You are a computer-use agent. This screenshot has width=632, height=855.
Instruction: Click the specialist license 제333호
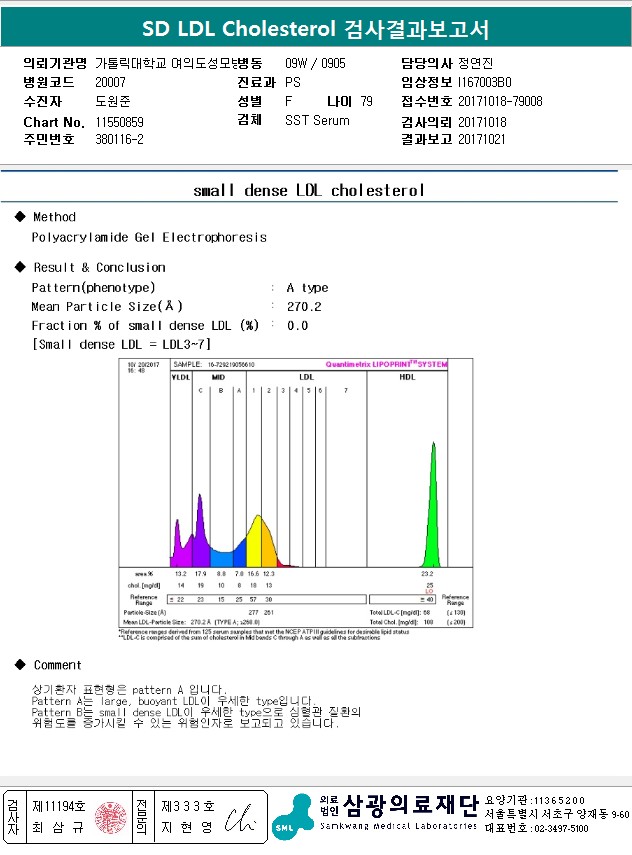188,806
